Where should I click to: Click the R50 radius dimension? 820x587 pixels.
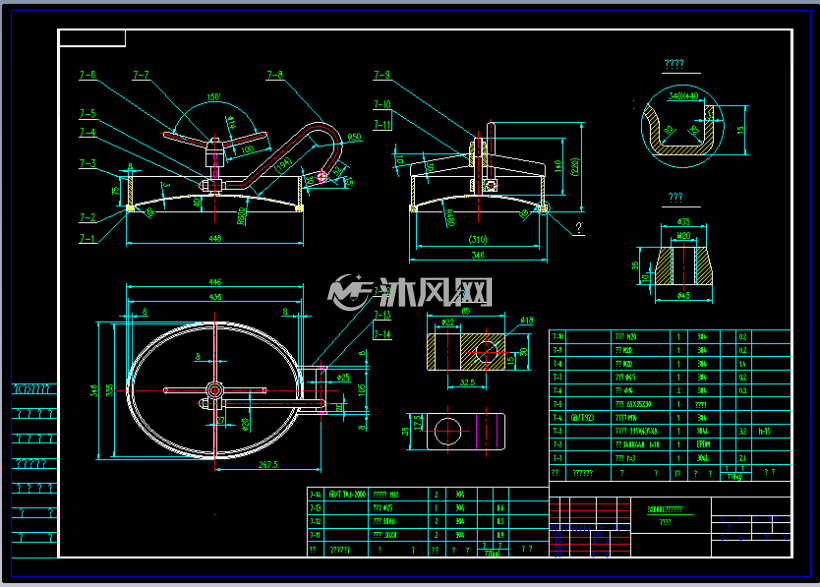pos(354,137)
